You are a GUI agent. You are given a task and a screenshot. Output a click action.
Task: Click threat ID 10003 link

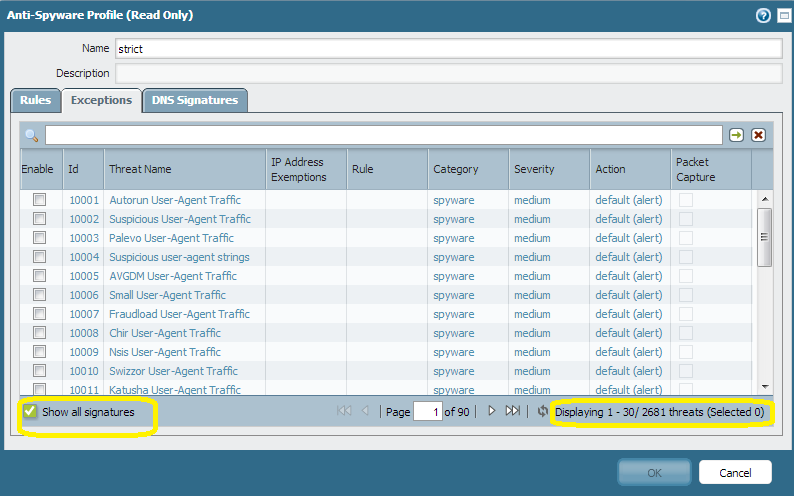click(84, 238)
